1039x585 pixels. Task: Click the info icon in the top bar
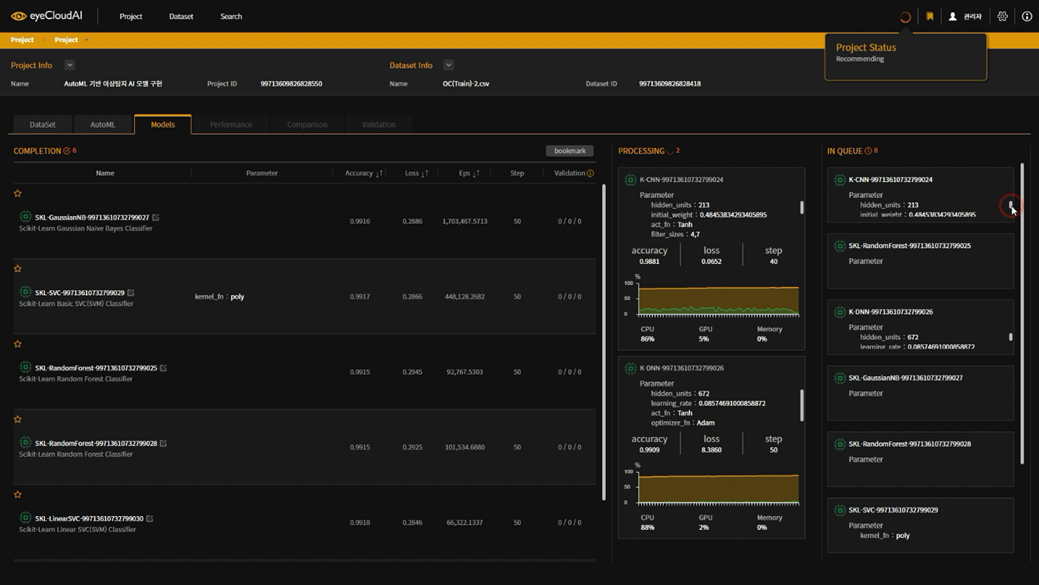click(x=1026, y=17)
